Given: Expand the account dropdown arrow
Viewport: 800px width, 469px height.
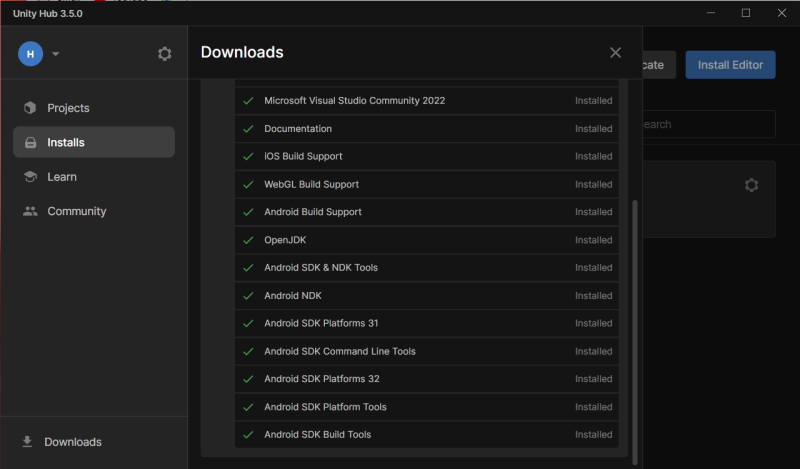Looking at the screenshot, I should (x=56, y=54).
